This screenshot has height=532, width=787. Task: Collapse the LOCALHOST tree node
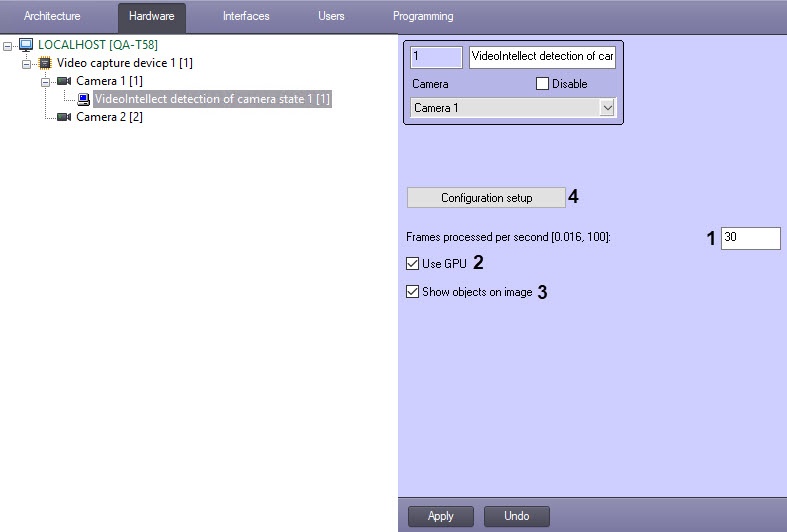(x=8, y=46)
